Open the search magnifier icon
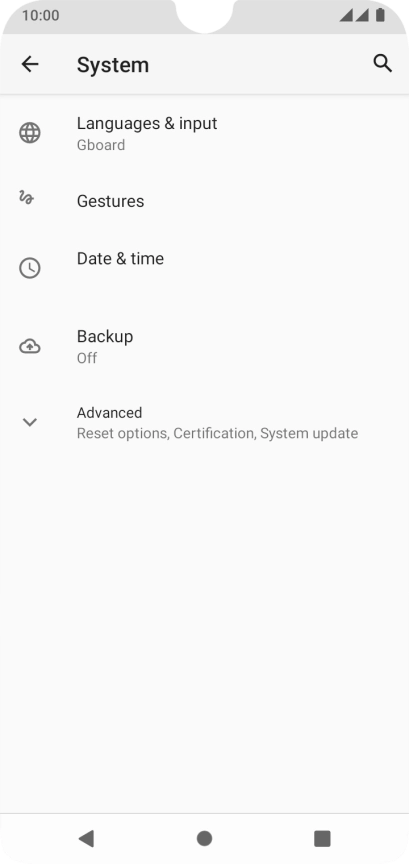This screenshot has width=409, height=864. pos(383,63)
